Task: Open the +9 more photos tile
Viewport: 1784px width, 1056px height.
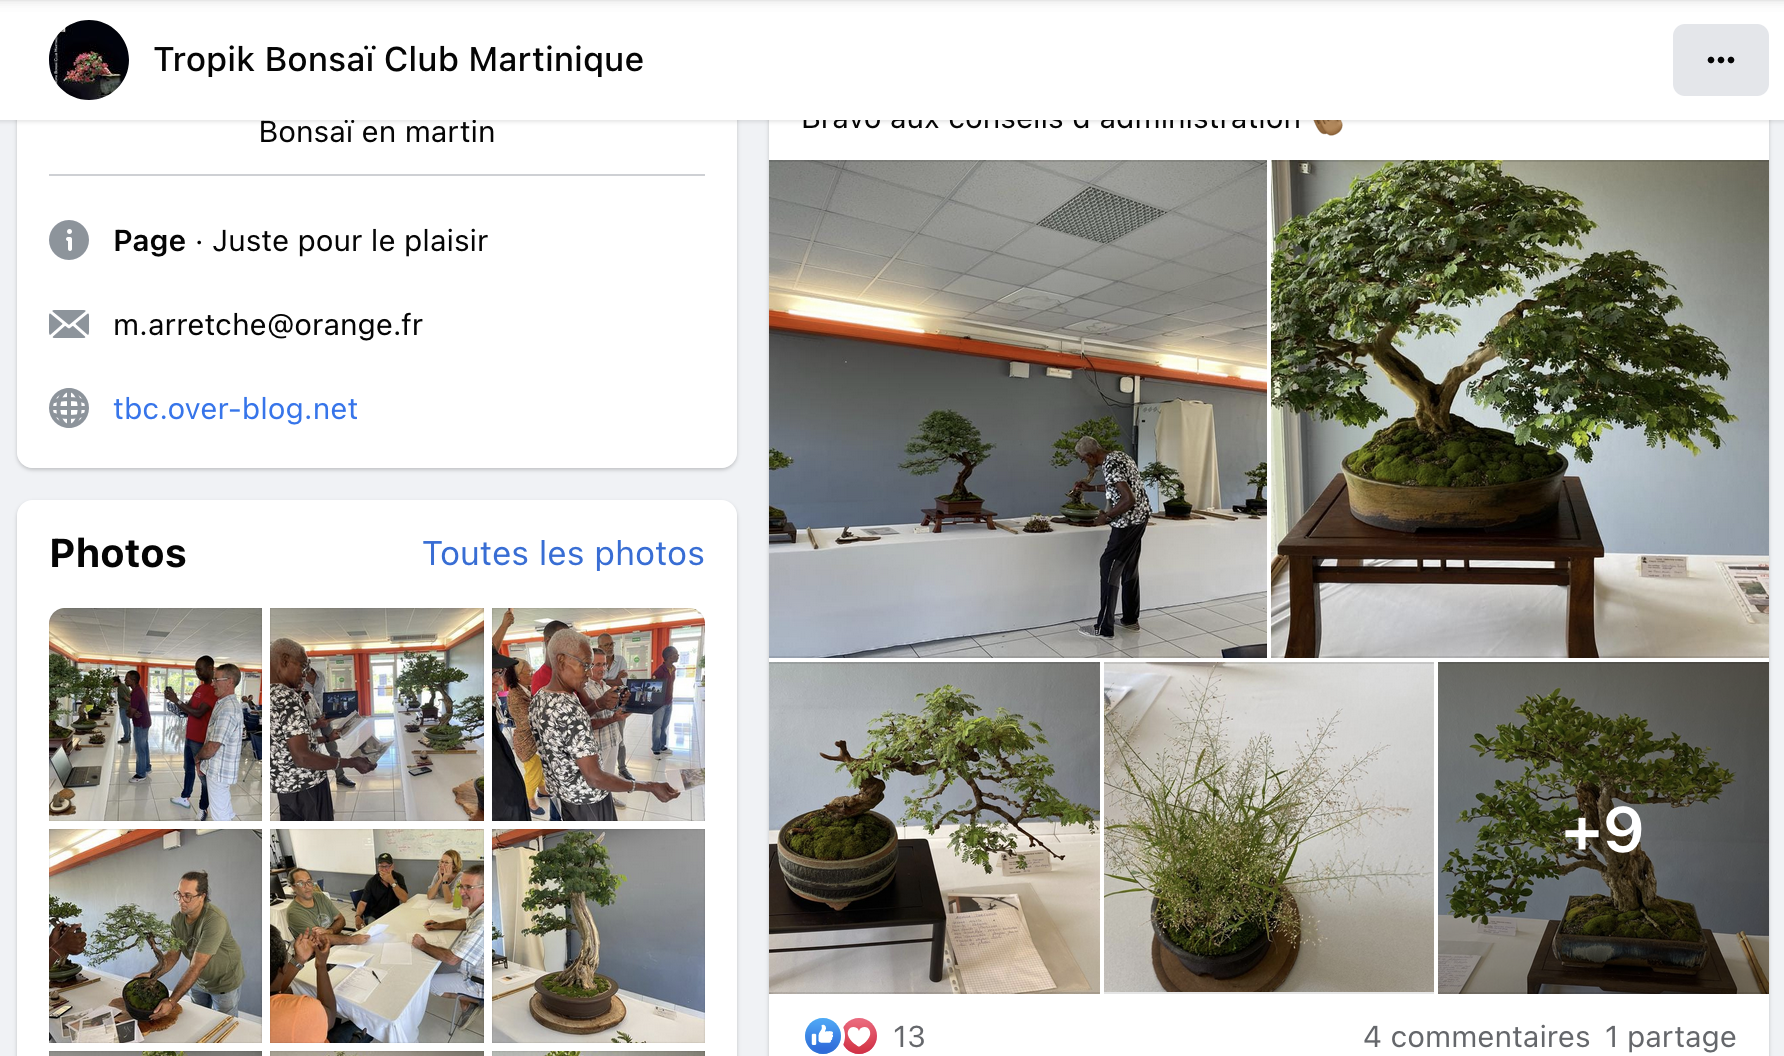Action: coord(1603,828)
